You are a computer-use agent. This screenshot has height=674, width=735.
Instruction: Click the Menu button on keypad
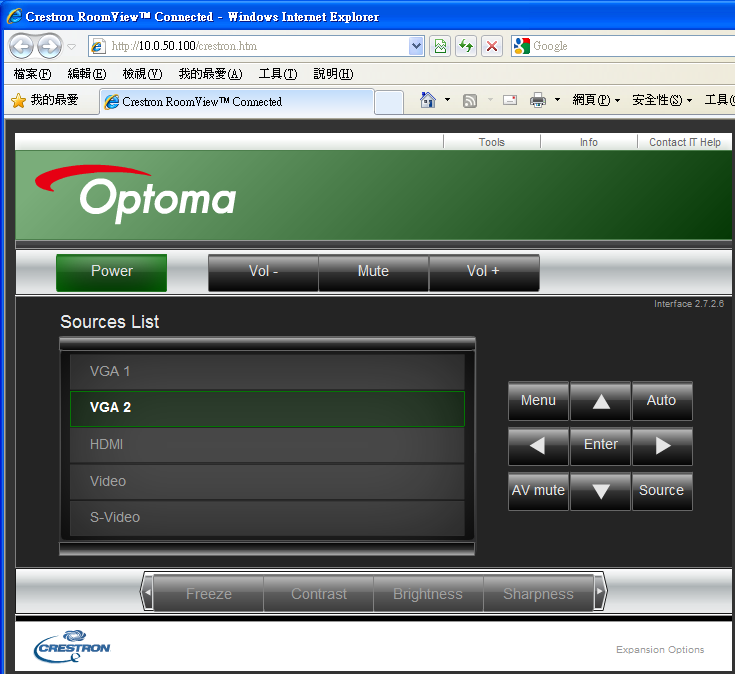(x=538, y=401)
